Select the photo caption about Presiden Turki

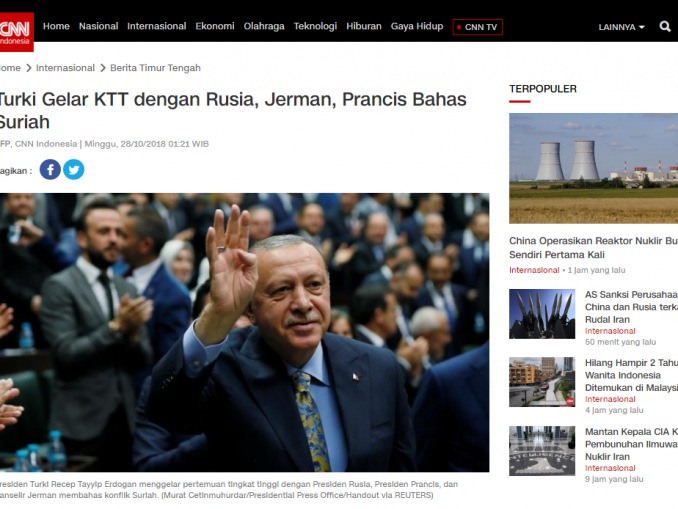[229, 490]
